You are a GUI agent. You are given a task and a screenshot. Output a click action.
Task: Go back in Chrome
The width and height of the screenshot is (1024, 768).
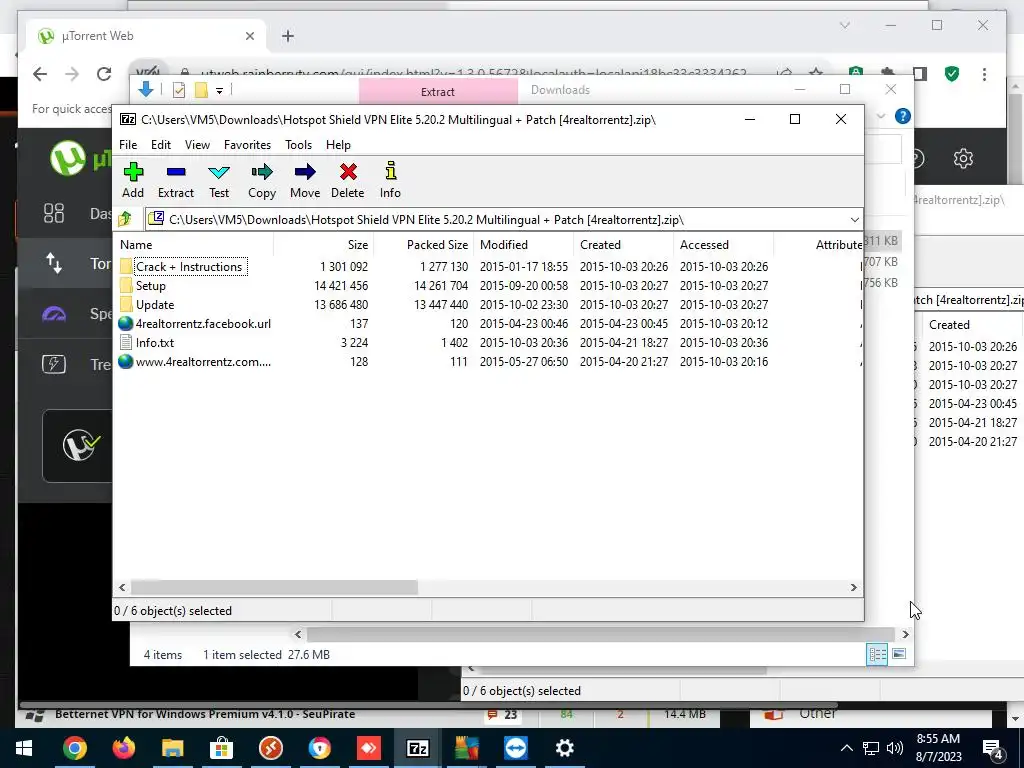(40, 74)
